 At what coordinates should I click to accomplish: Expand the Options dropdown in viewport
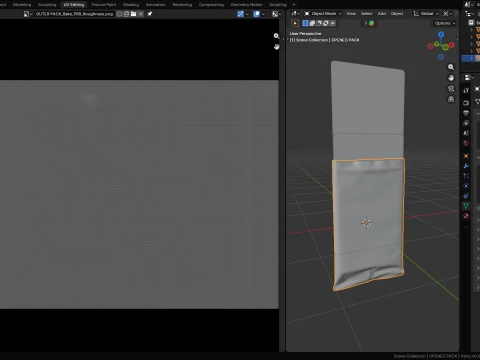point(445,23)
